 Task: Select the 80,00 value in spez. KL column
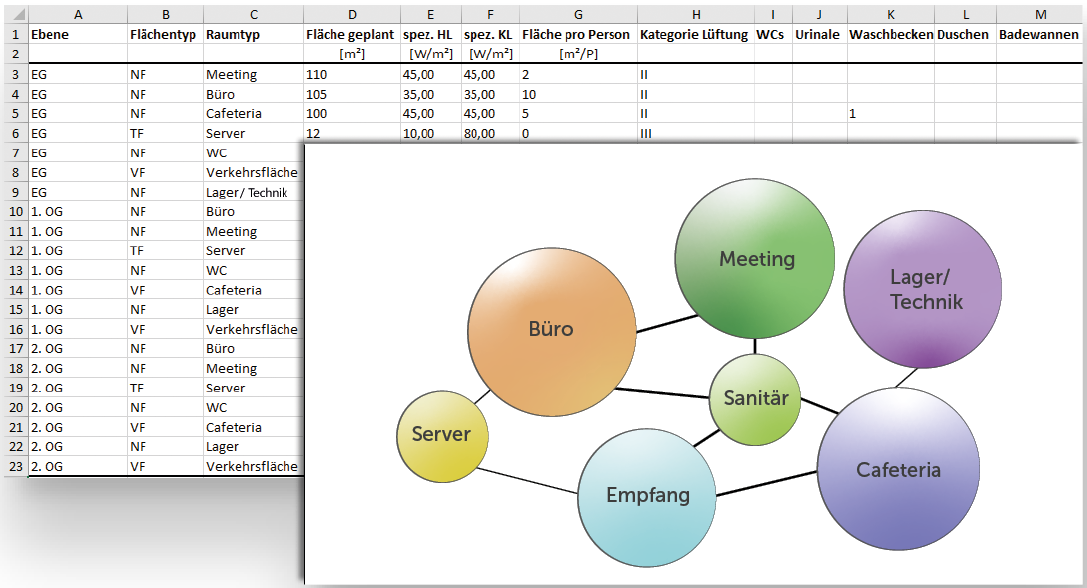click(x=488, y=133)
